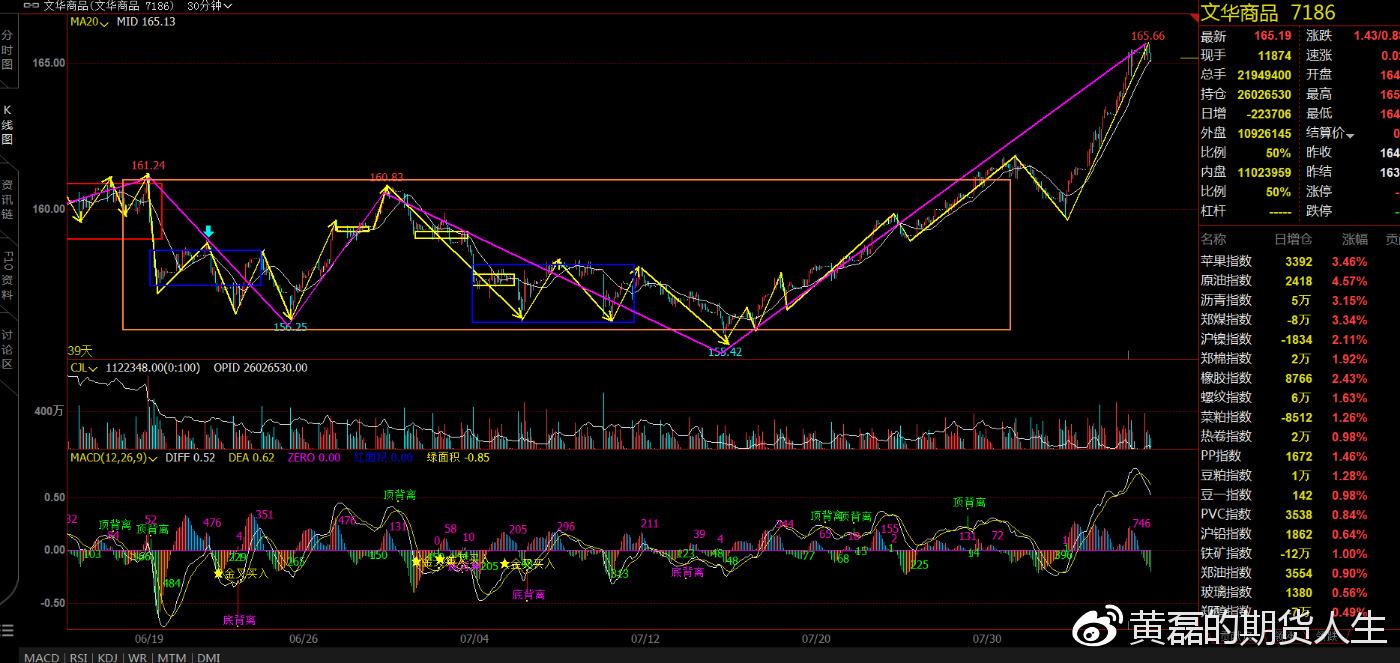Switch to MACD indicator tab at bottom
Image resolution: width=1400 pixels, height=663 pixels.
pyautogui.click(x=41, y=657)
